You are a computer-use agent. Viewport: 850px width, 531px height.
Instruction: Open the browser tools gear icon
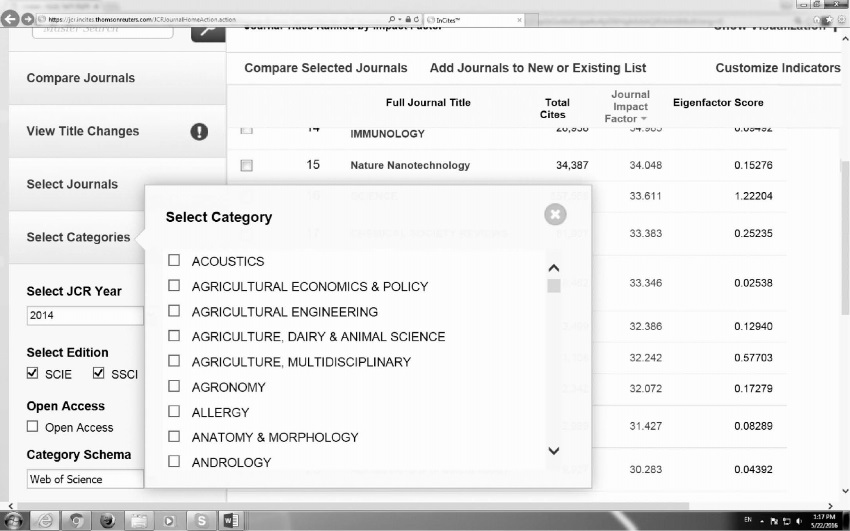[841, 20]
